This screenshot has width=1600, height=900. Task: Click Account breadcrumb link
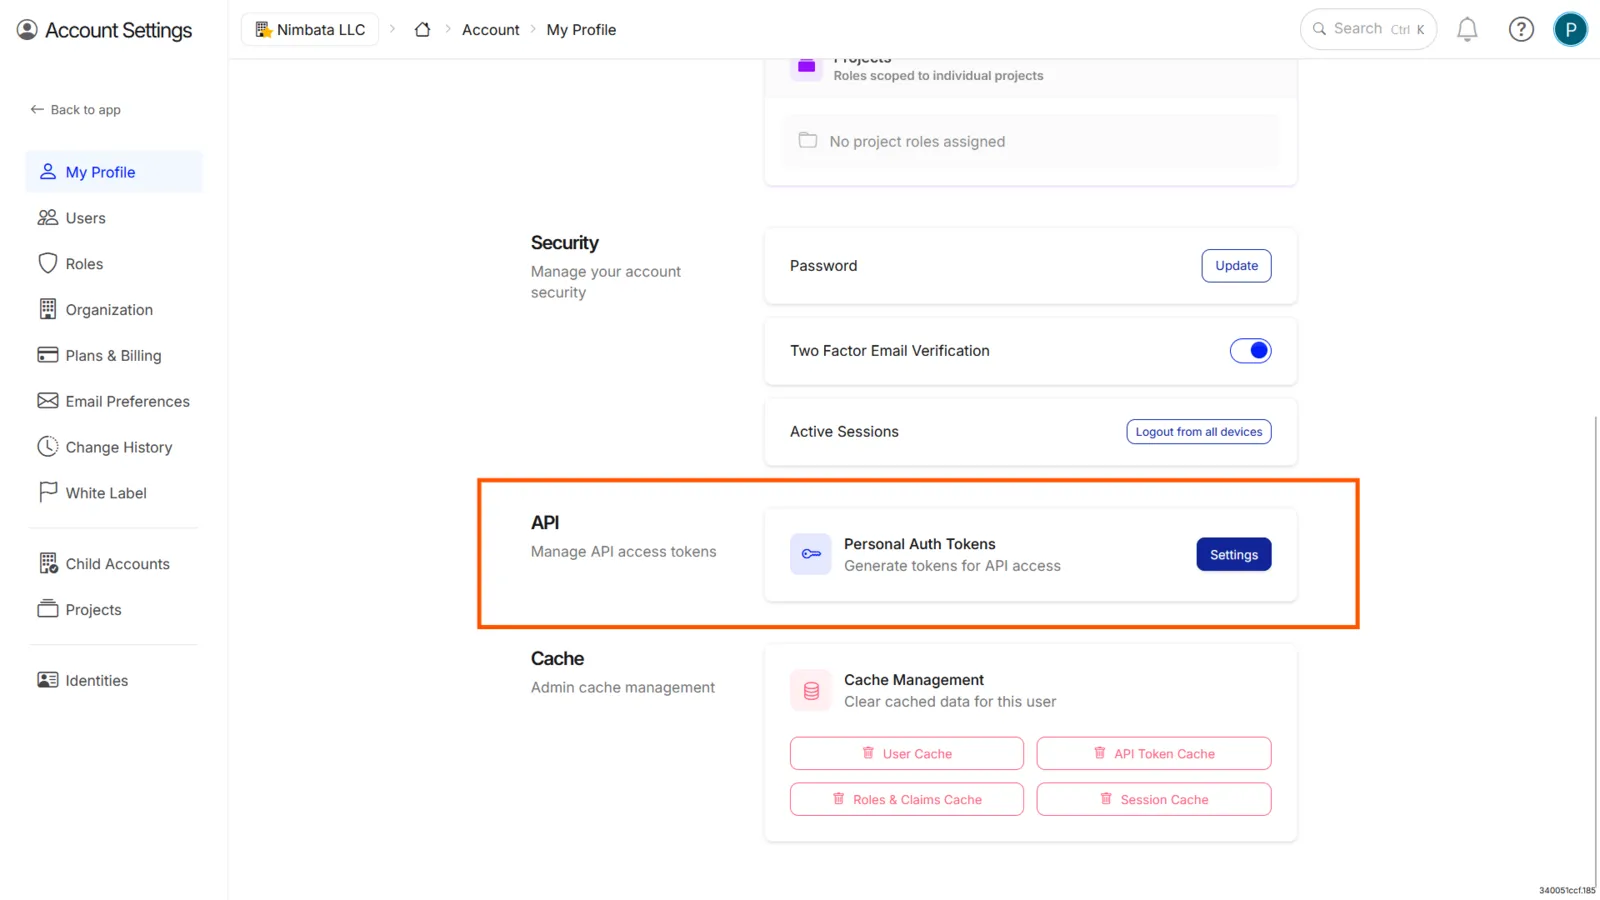click(490, 30)
